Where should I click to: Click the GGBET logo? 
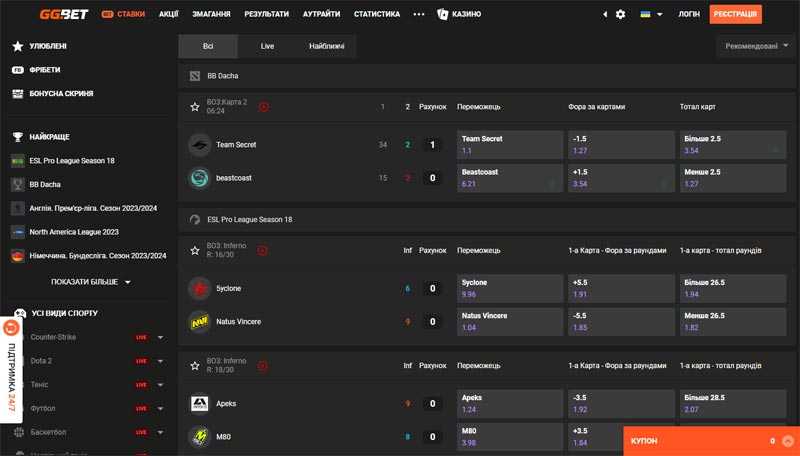(64, 14)
